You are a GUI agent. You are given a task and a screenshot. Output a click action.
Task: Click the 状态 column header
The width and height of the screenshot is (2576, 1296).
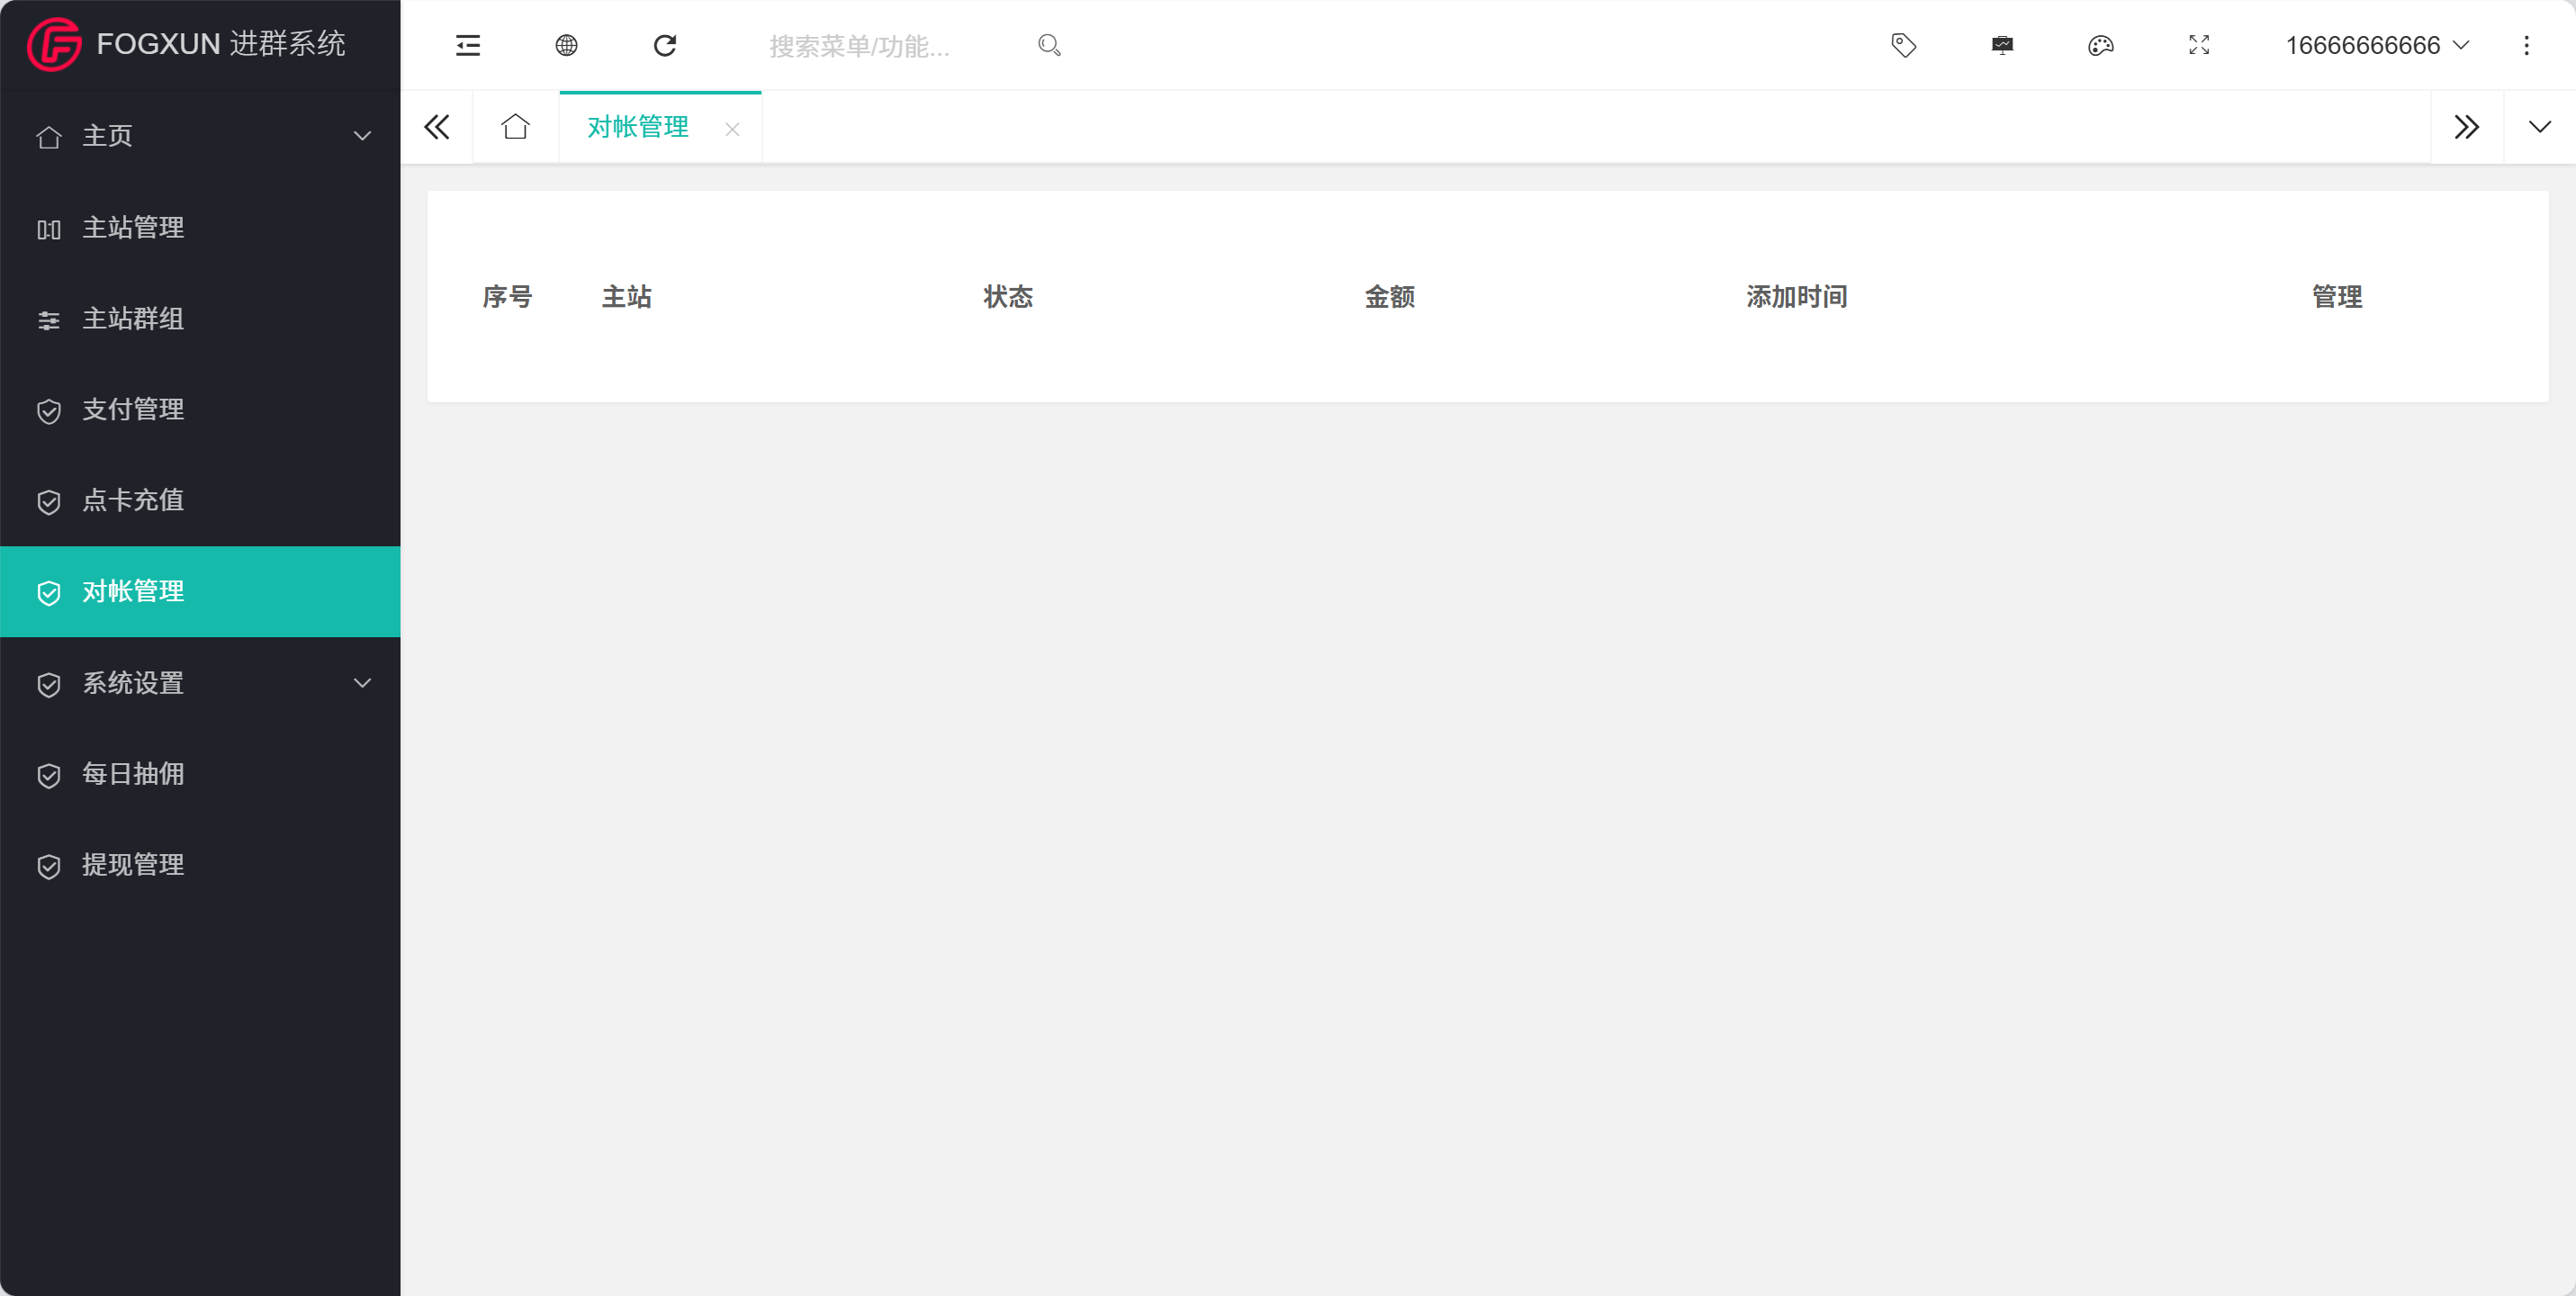click(1008, 297)
